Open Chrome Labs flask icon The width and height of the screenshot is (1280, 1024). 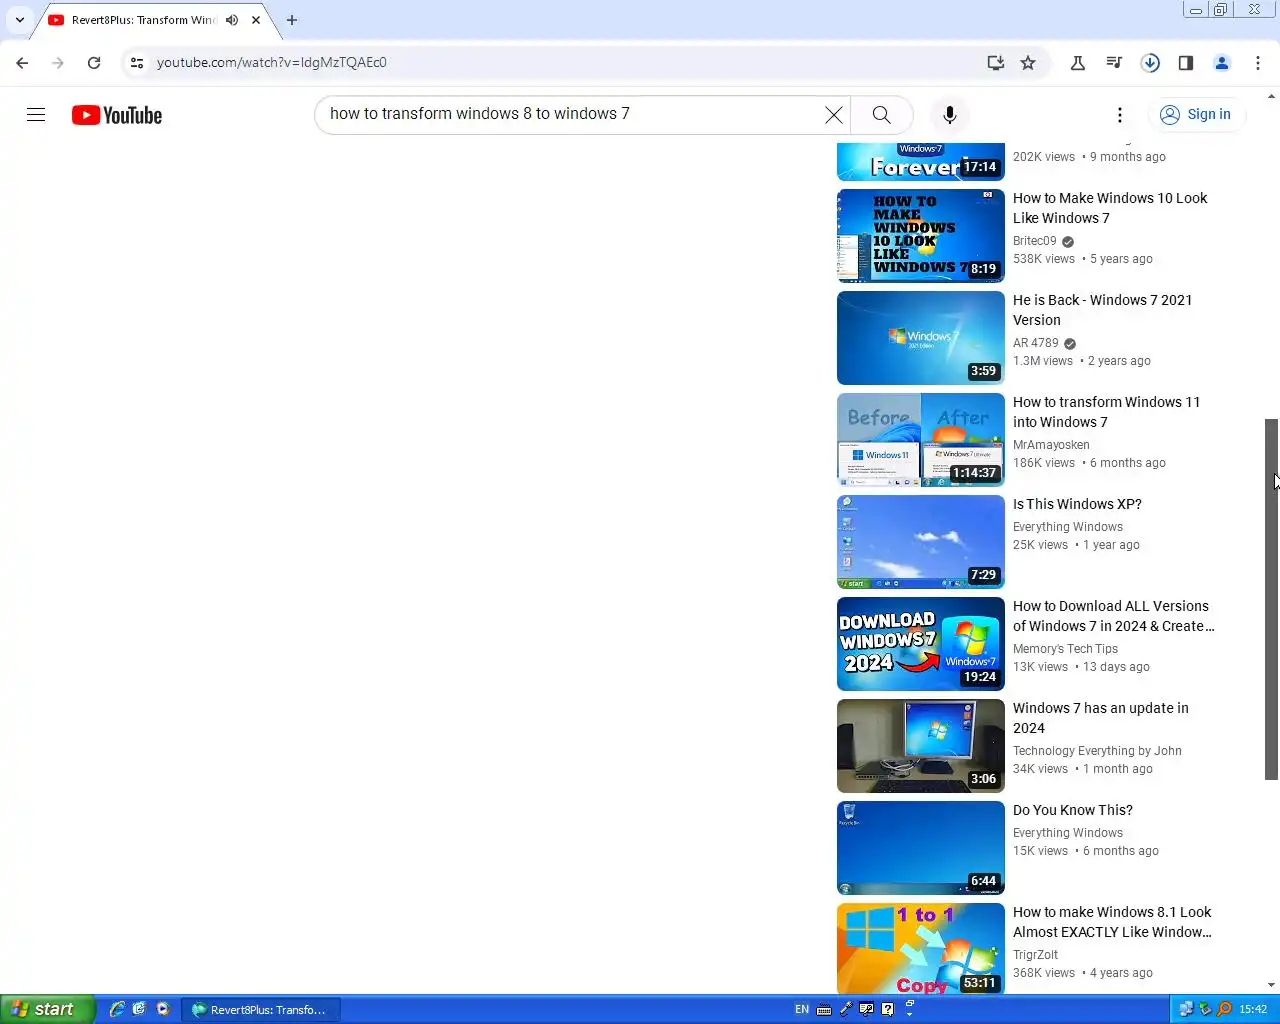coord(1078,63)
